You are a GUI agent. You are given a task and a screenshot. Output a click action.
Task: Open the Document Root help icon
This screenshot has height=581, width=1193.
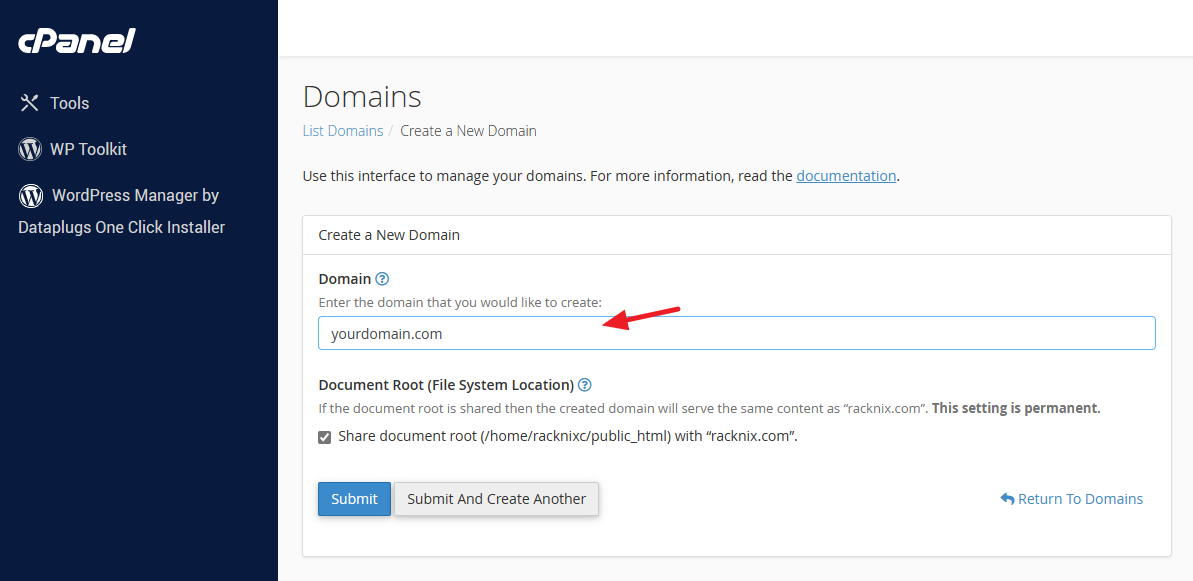pyautogui.click(x=585, y=384)
